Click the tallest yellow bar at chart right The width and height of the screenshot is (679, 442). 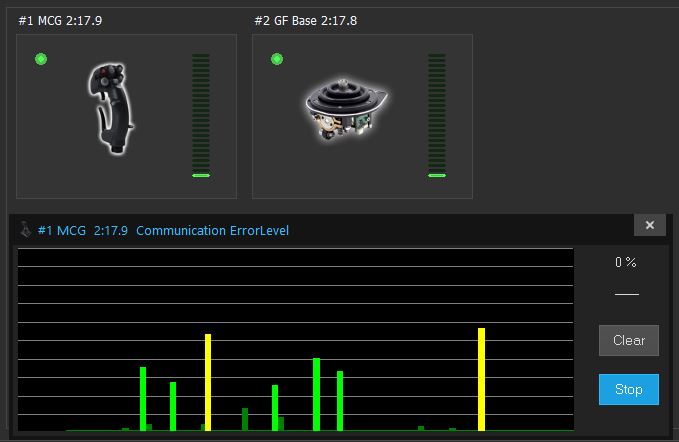click(481, 380)
